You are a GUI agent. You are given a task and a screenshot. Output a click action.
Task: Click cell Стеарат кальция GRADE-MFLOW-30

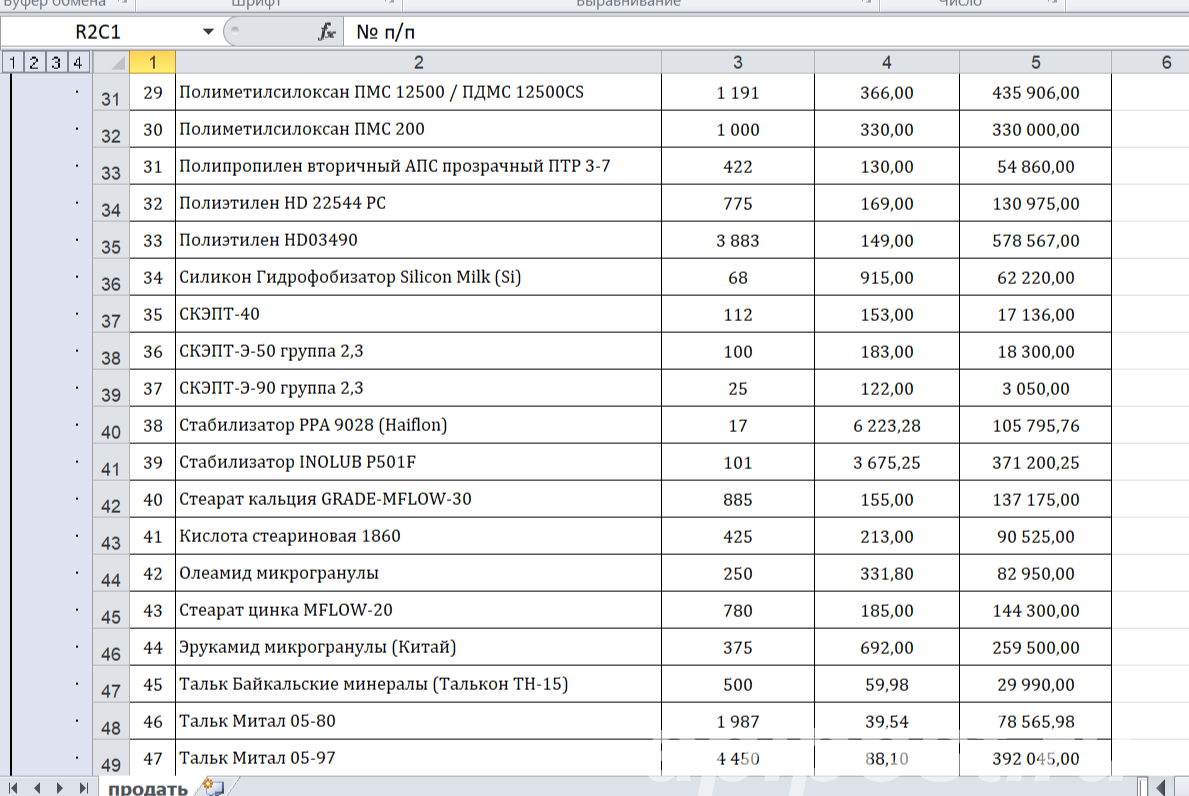tap(419, 499)
